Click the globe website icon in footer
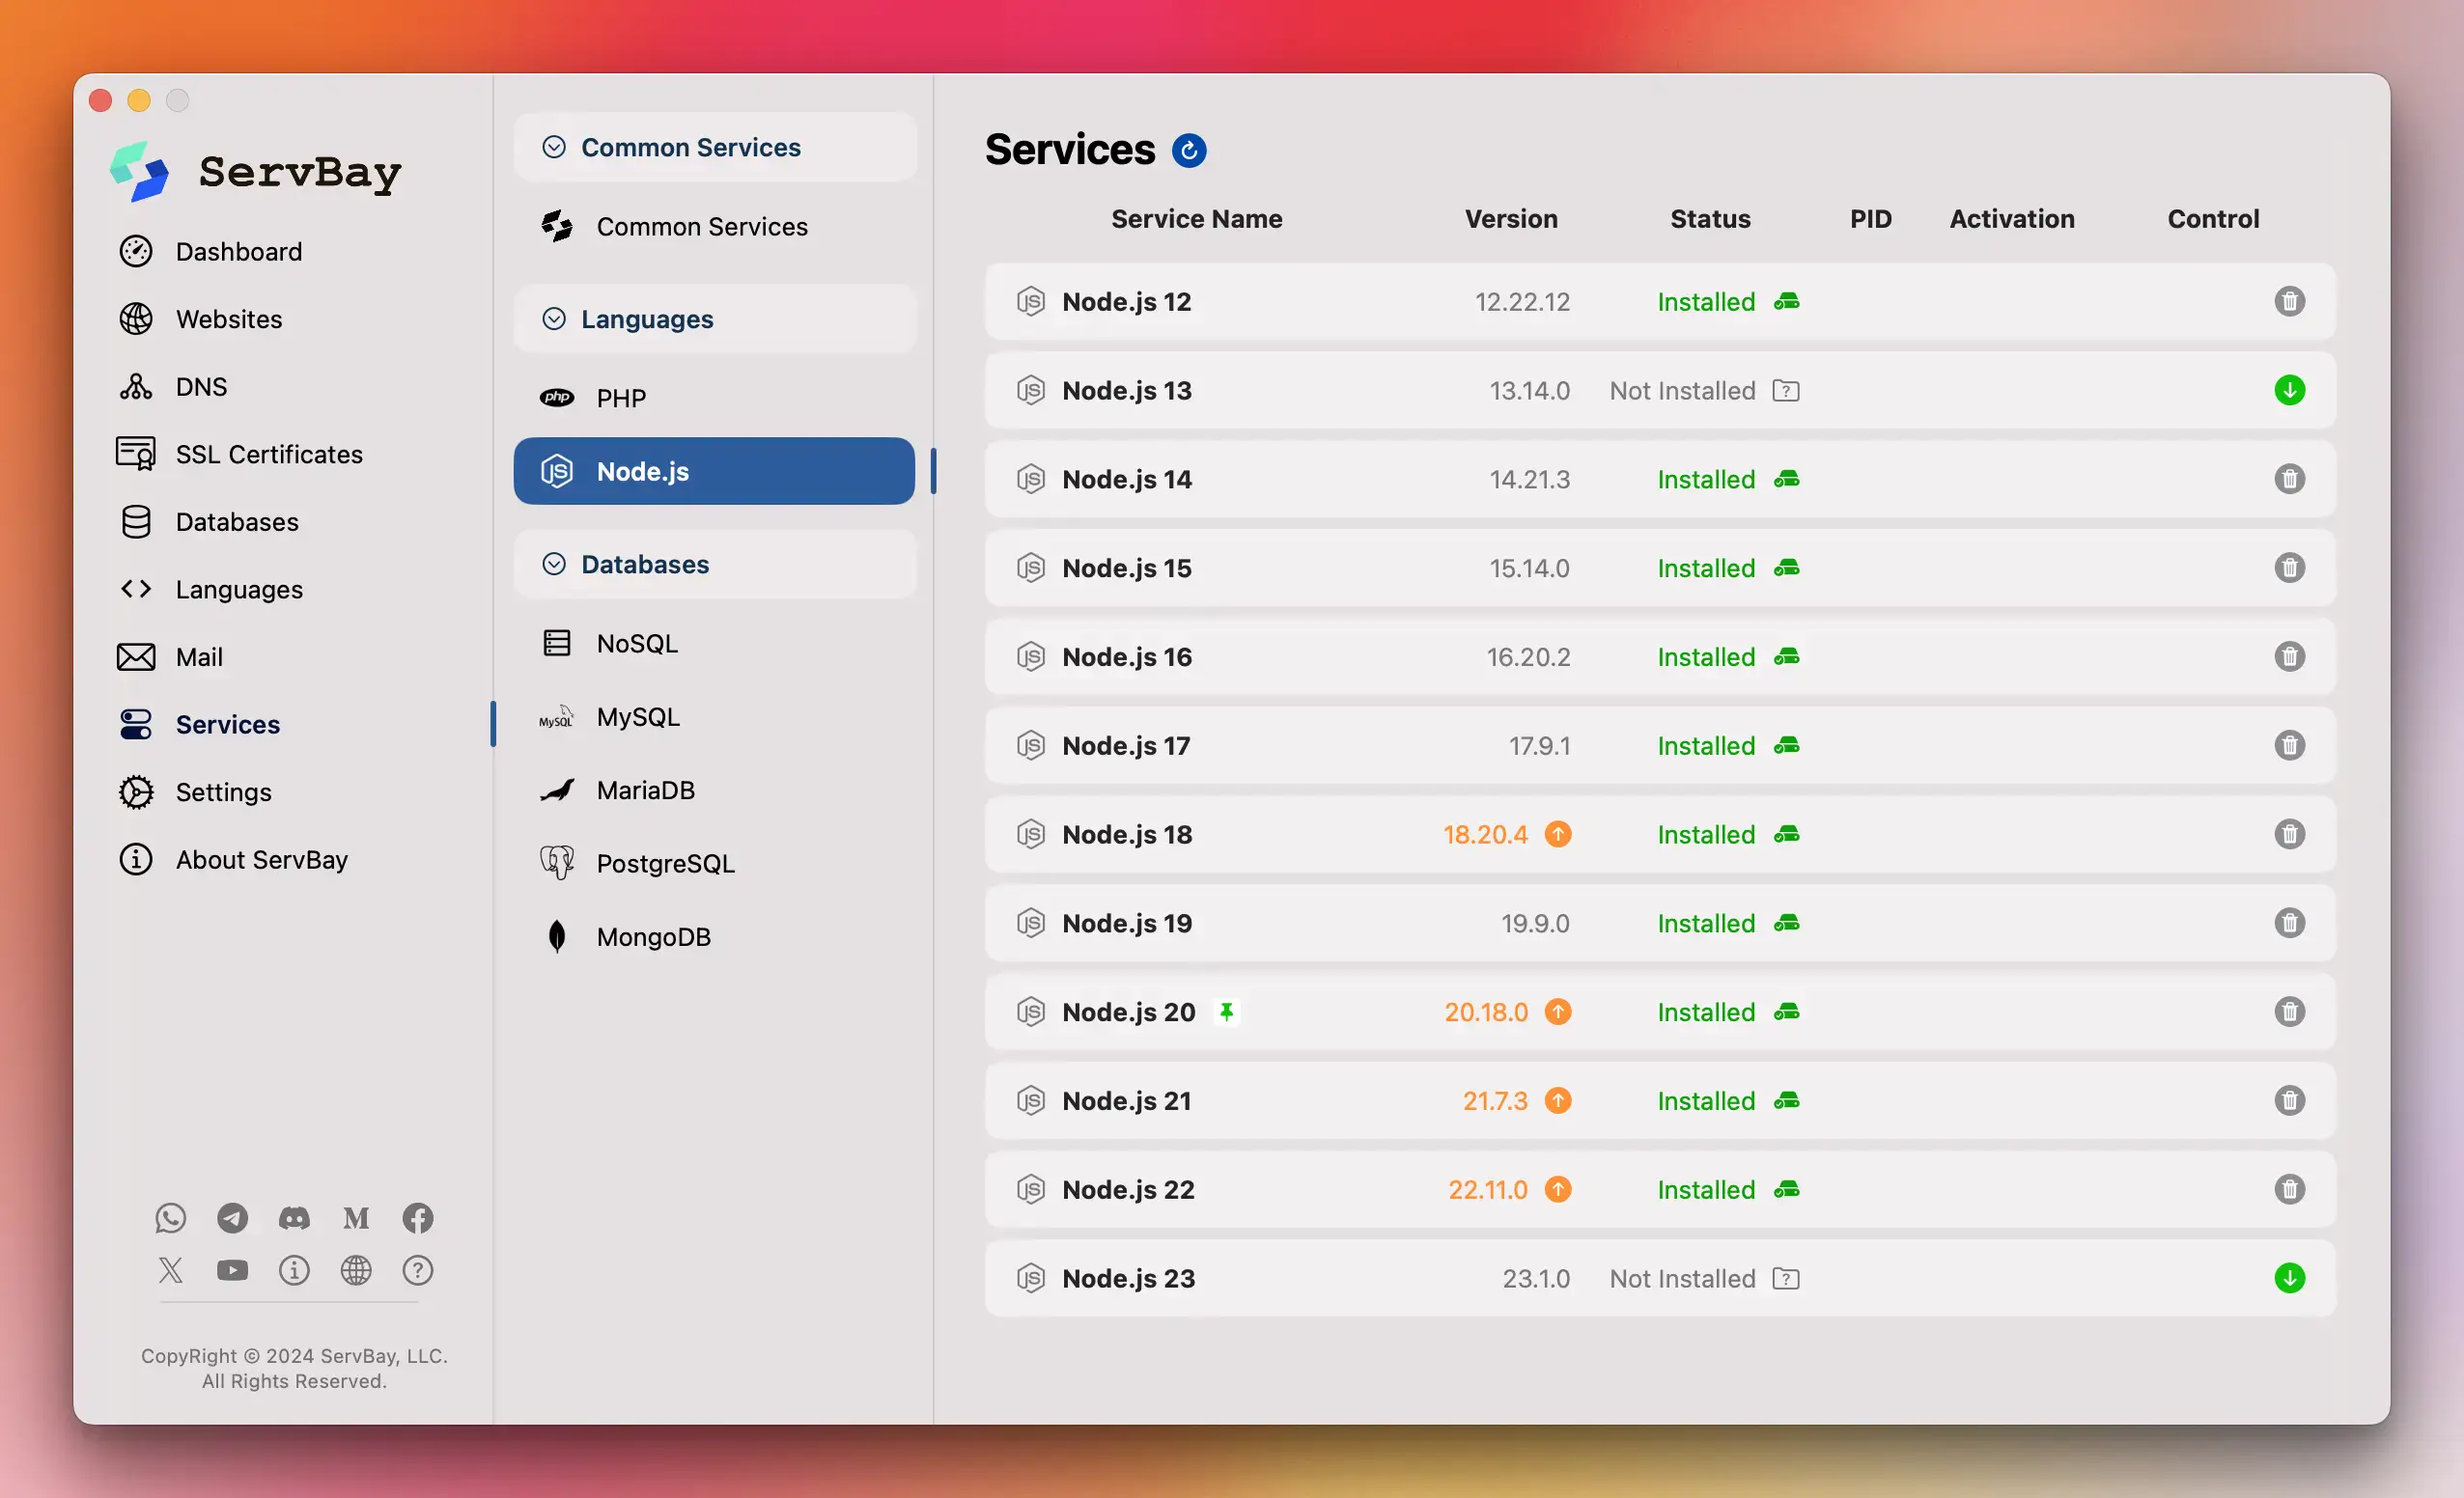This screenshot has height=1498, width=2464. 356,1270
